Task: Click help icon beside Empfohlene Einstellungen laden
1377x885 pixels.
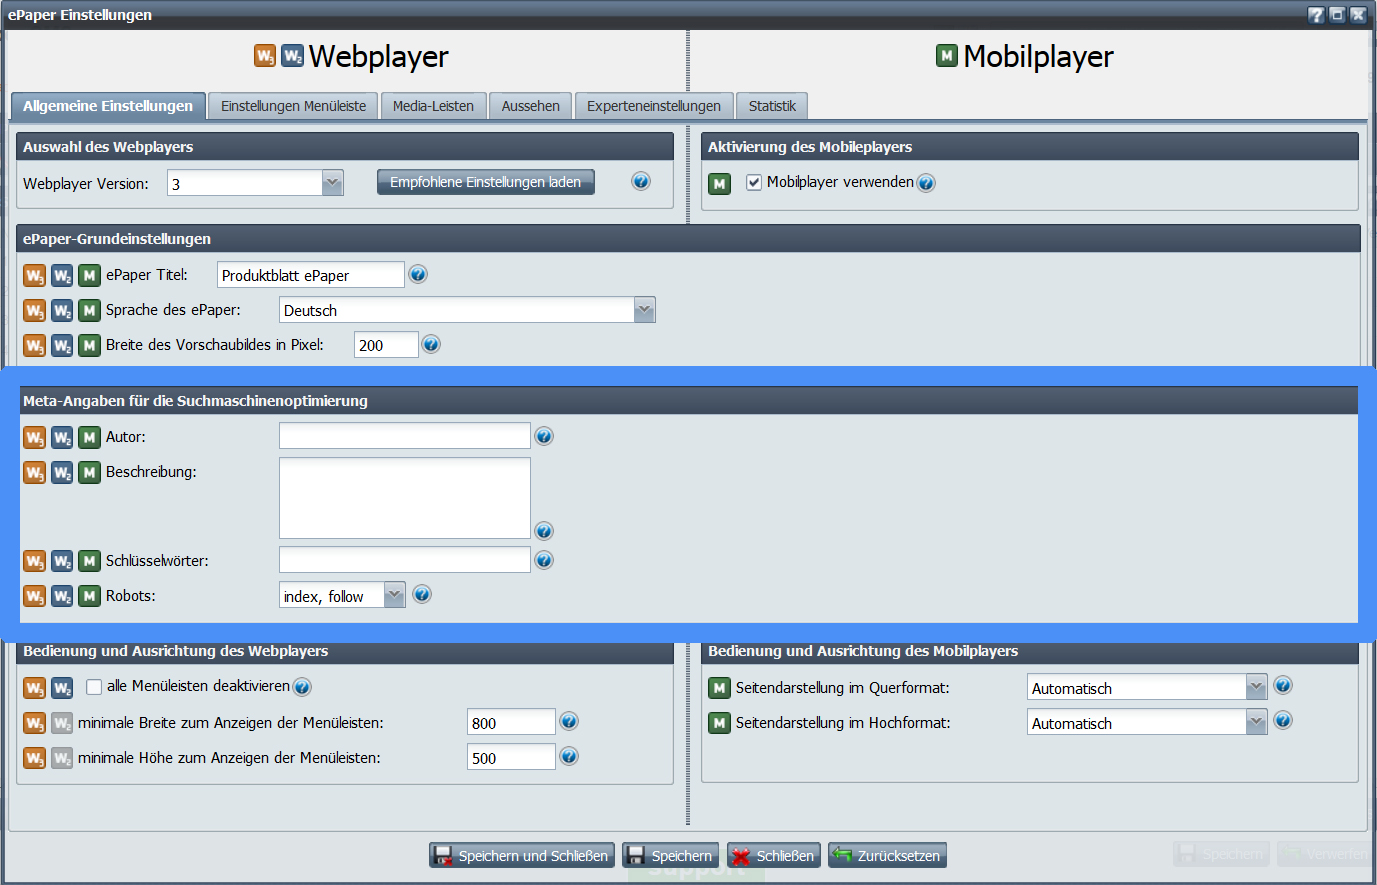Action: click(x=641, y=181)
